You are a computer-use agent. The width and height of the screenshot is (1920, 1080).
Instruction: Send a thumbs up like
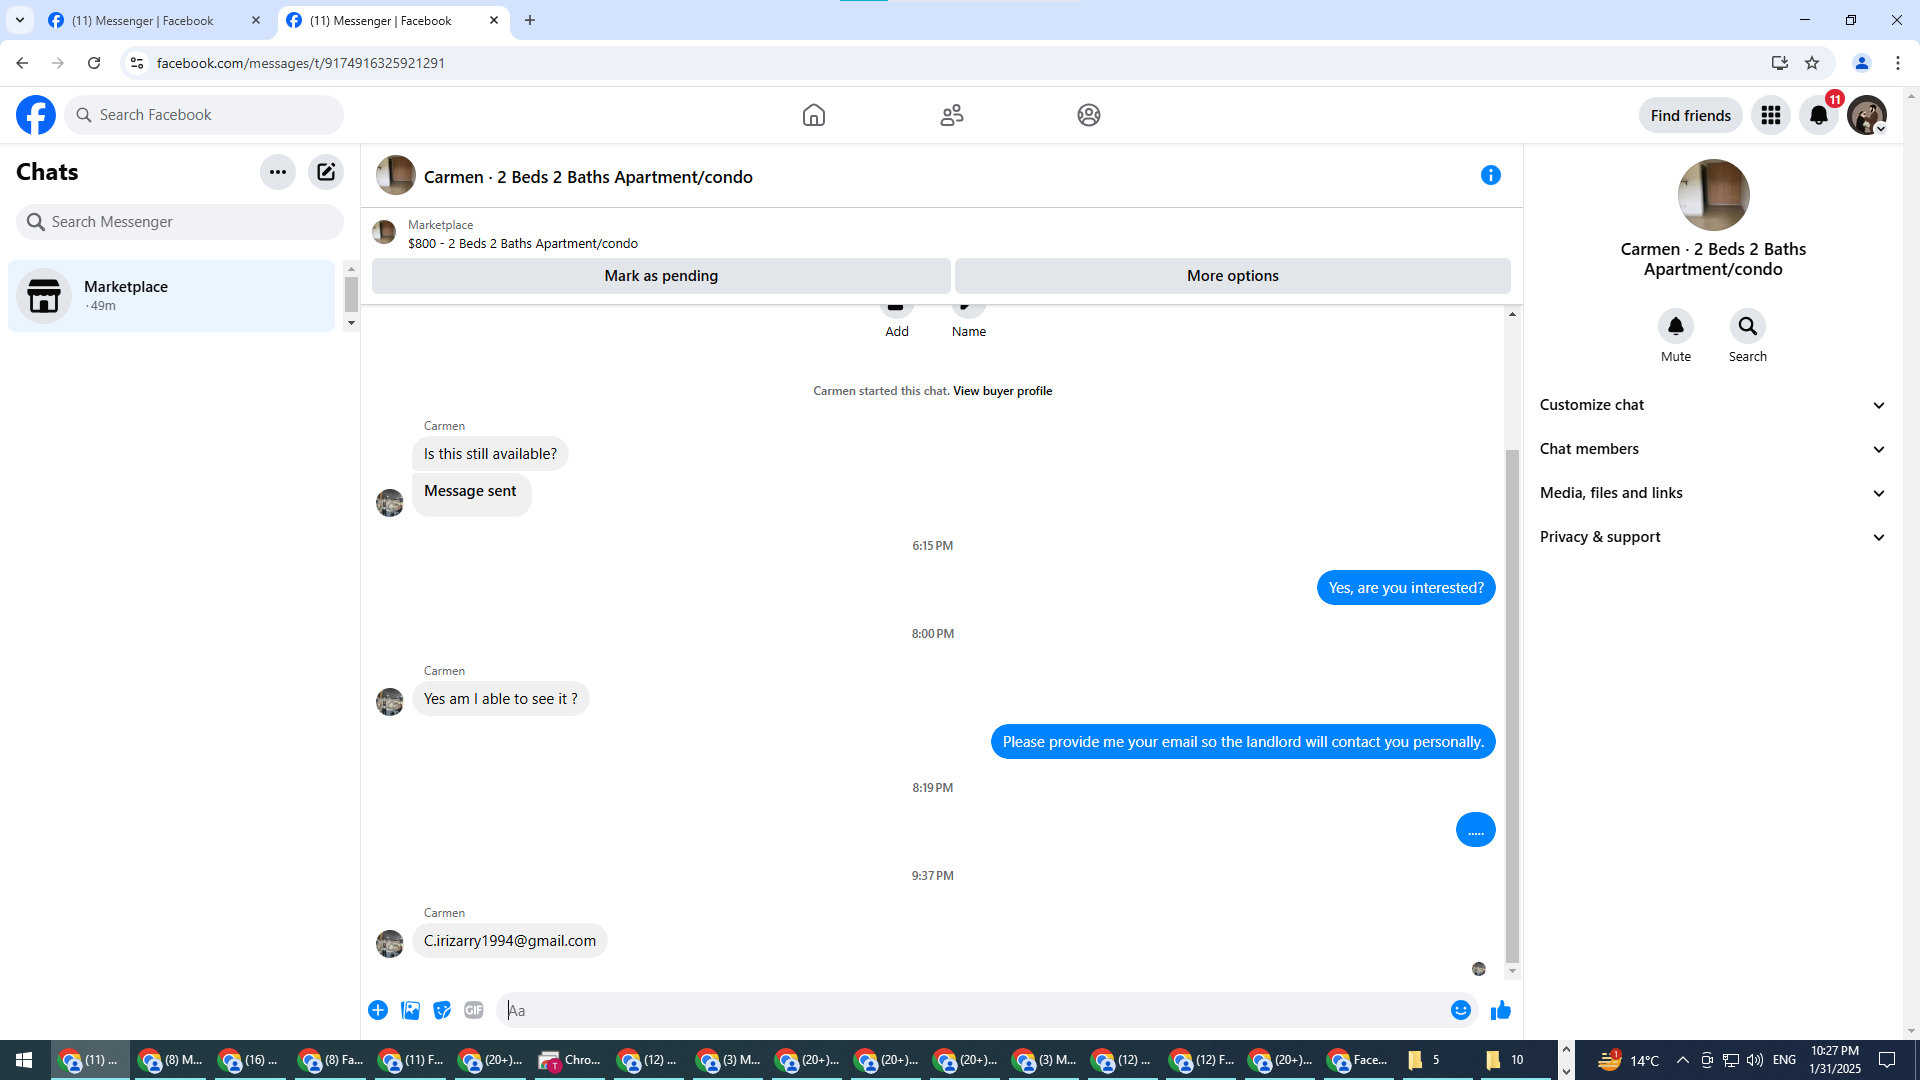[x=1501, y=1010]
